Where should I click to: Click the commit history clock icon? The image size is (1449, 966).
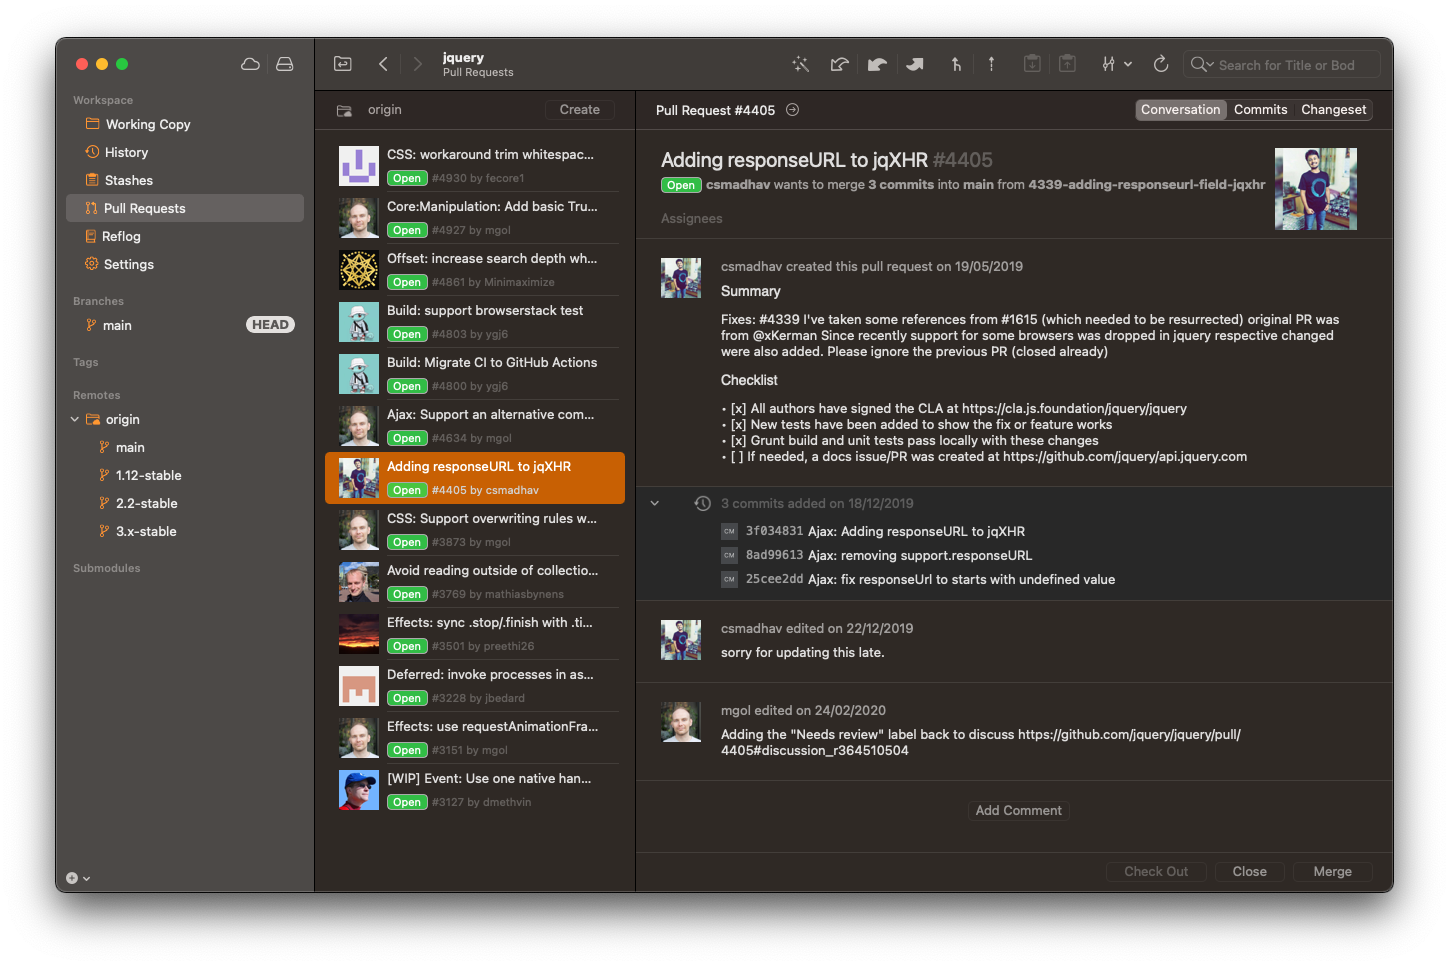coord(703,503)
